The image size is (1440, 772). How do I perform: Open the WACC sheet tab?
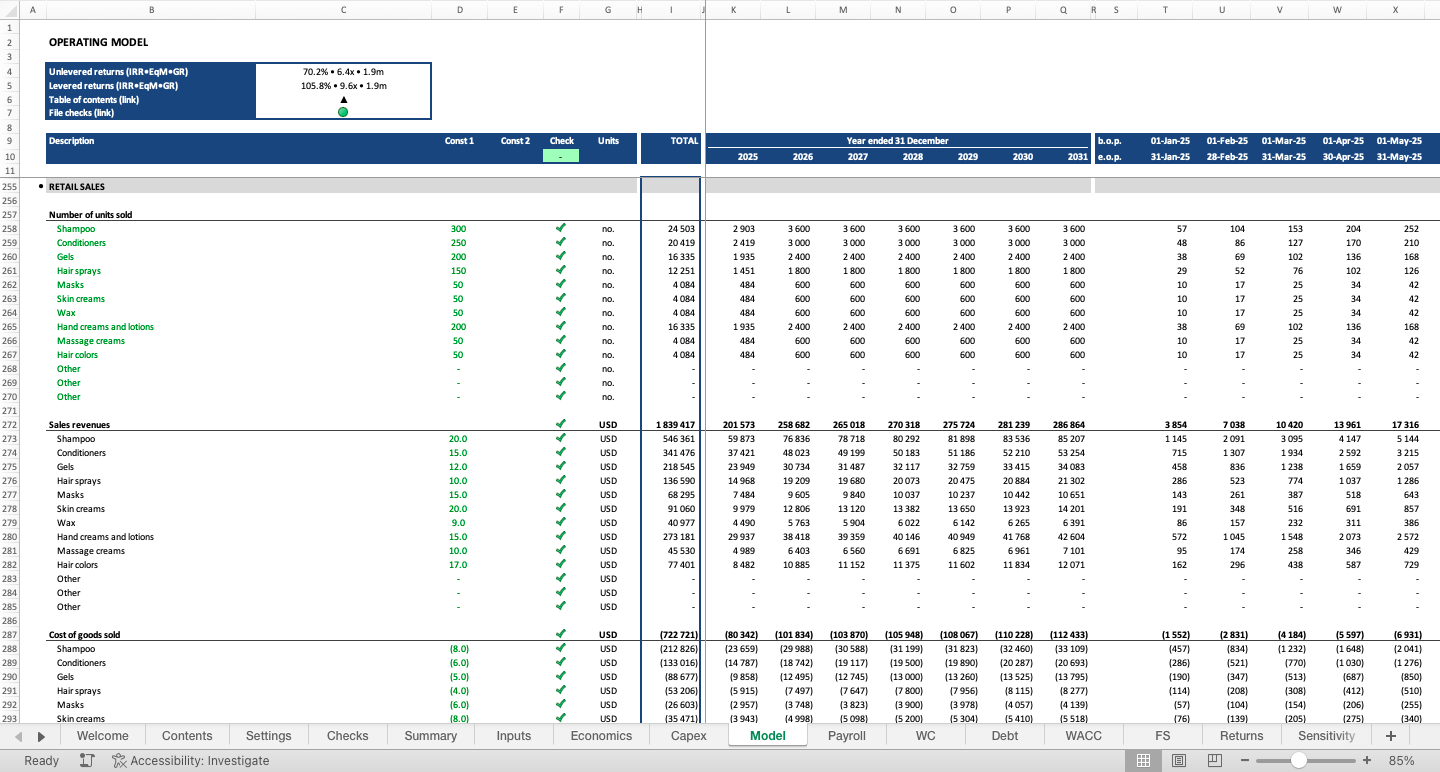(1084, 736)
